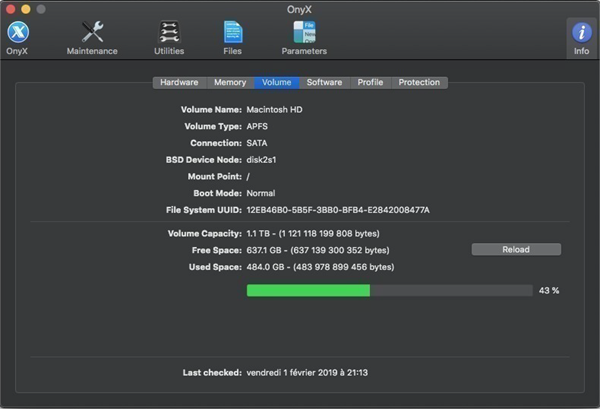Switch to the Software tab
The width and height of the screenshot is (600, 409).
pyautogui.click(x=324, y=82)
